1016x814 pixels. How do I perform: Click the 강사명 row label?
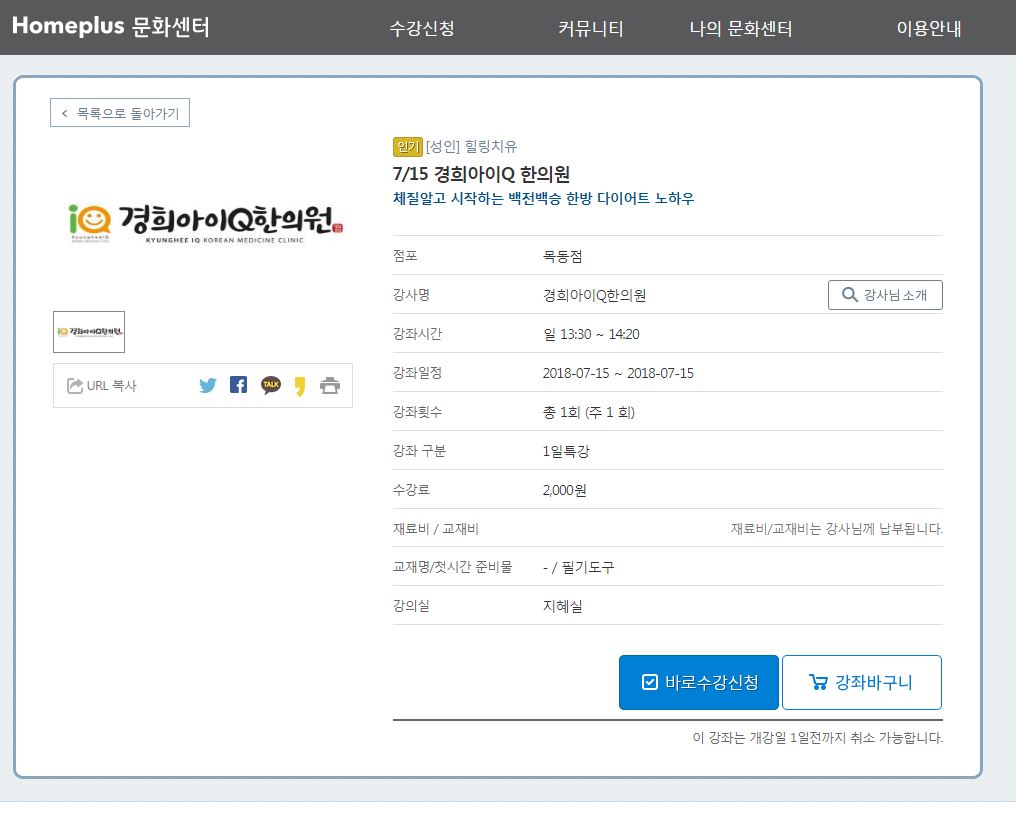[x=411, y=295]
